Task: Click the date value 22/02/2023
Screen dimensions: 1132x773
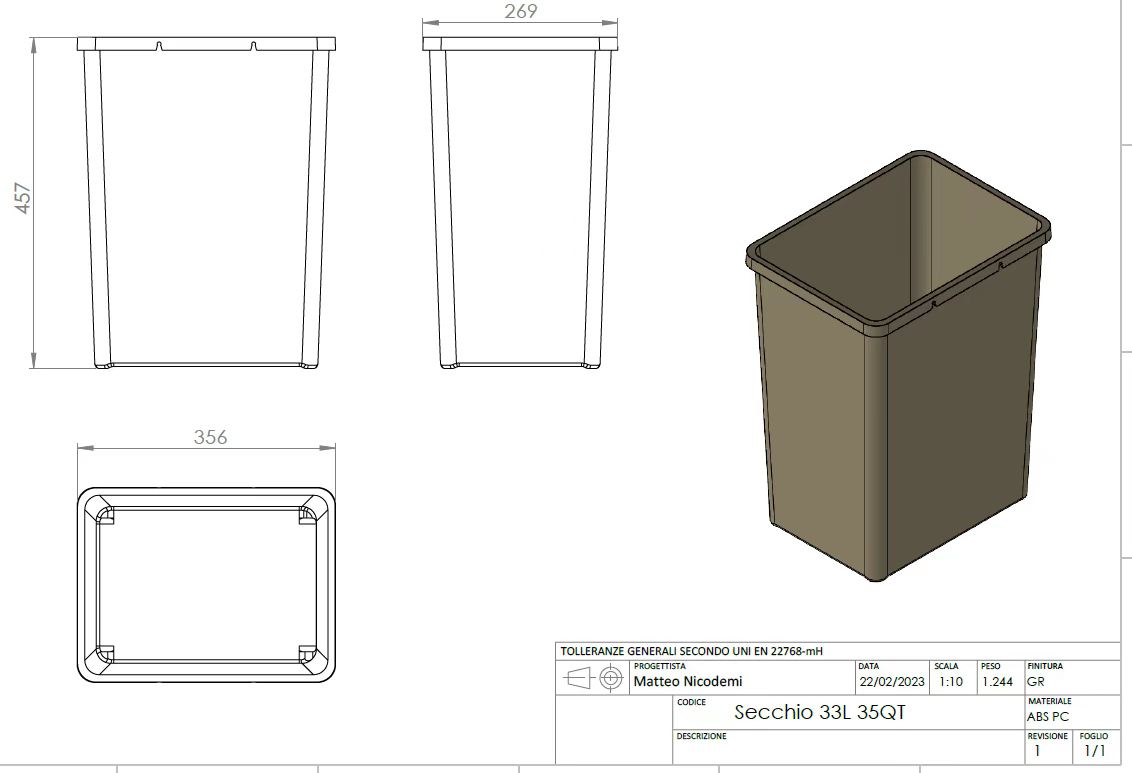Action: pos(892,682)
